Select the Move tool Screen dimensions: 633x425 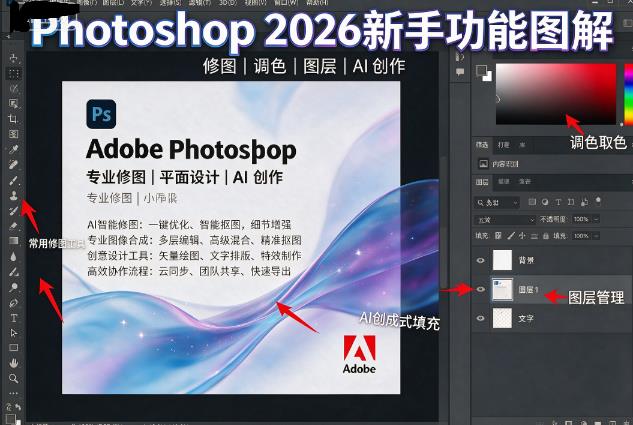coord(14,58)
